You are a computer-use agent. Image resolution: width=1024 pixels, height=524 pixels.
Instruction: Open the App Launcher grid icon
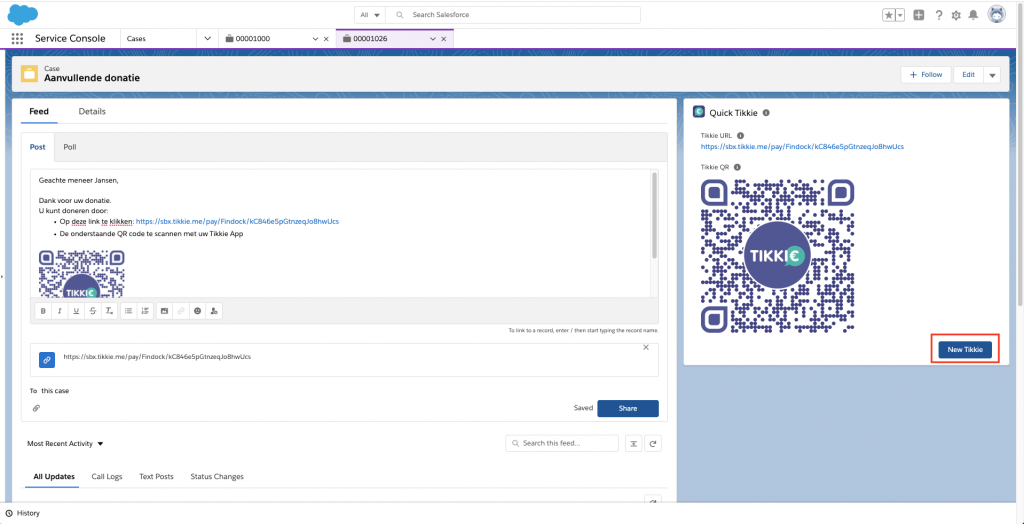pyautogui.click(x=17, y=38)
